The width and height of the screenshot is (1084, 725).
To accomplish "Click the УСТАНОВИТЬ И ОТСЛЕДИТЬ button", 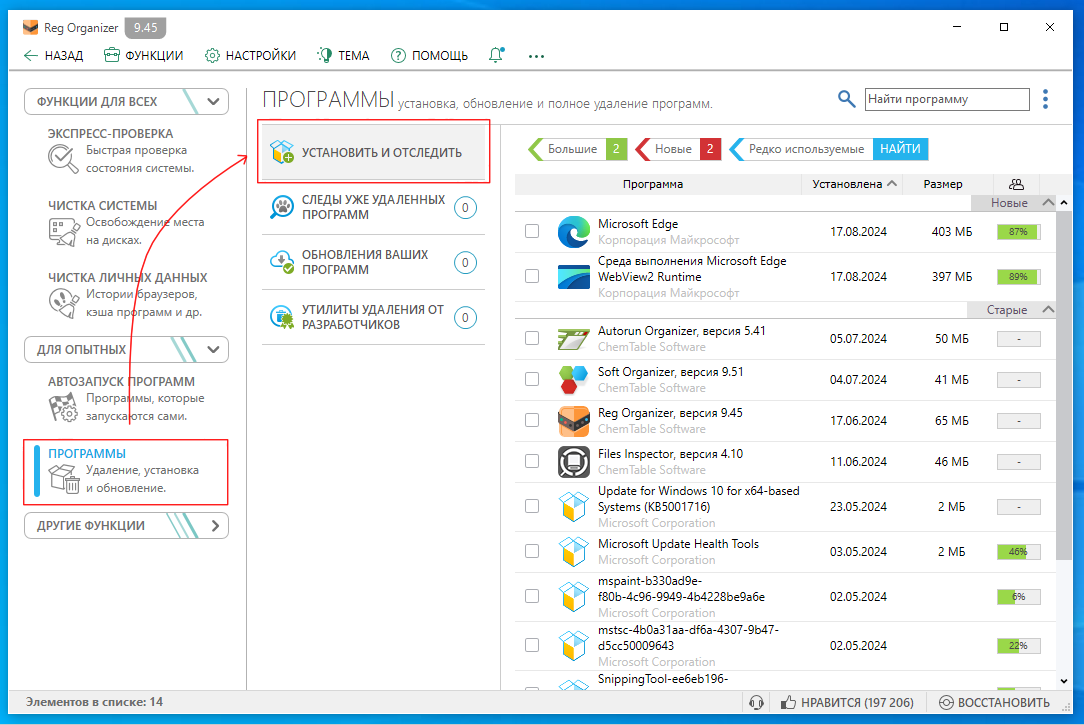I will coord(373,153).
